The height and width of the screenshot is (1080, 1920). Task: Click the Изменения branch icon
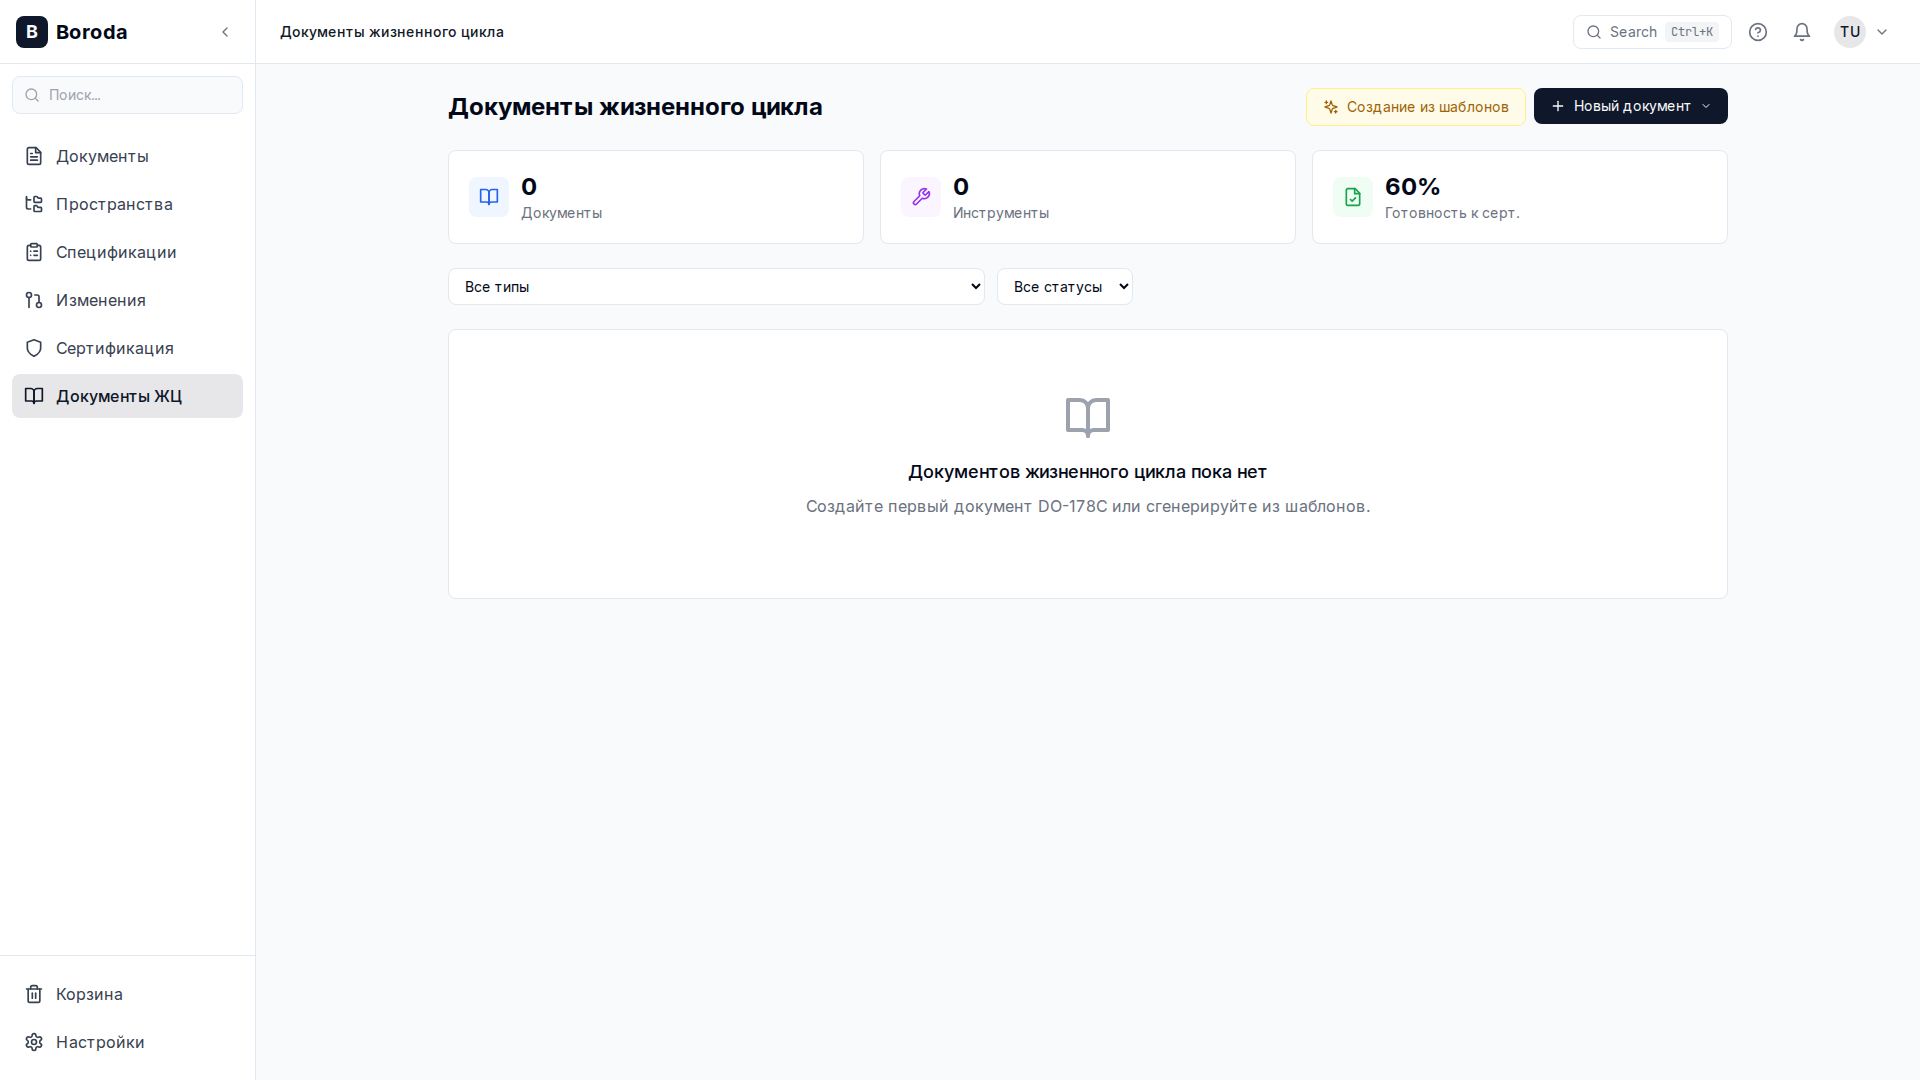point(34,300)
